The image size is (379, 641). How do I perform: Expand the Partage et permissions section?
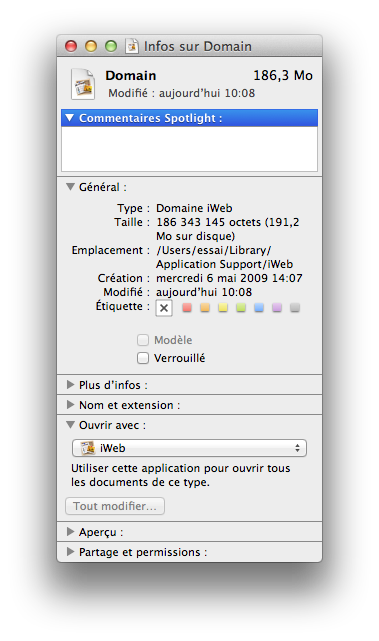[70, 551]
